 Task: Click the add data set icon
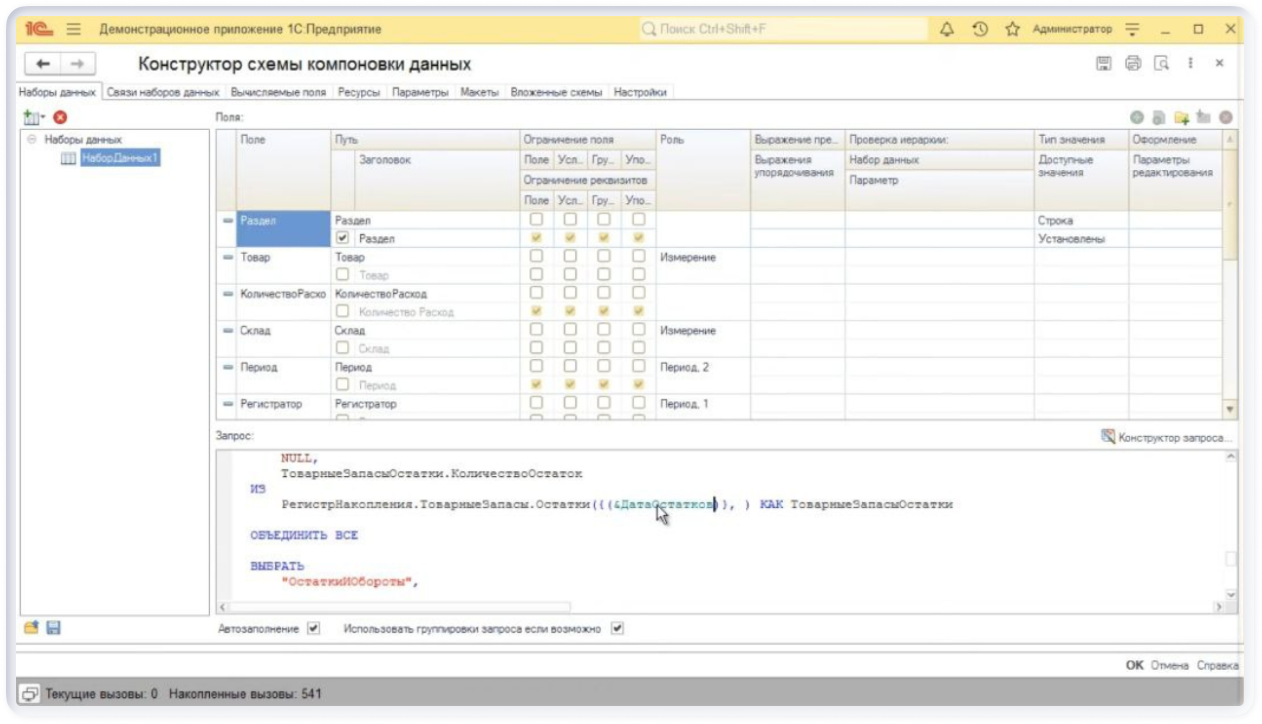tap(32, 118)
